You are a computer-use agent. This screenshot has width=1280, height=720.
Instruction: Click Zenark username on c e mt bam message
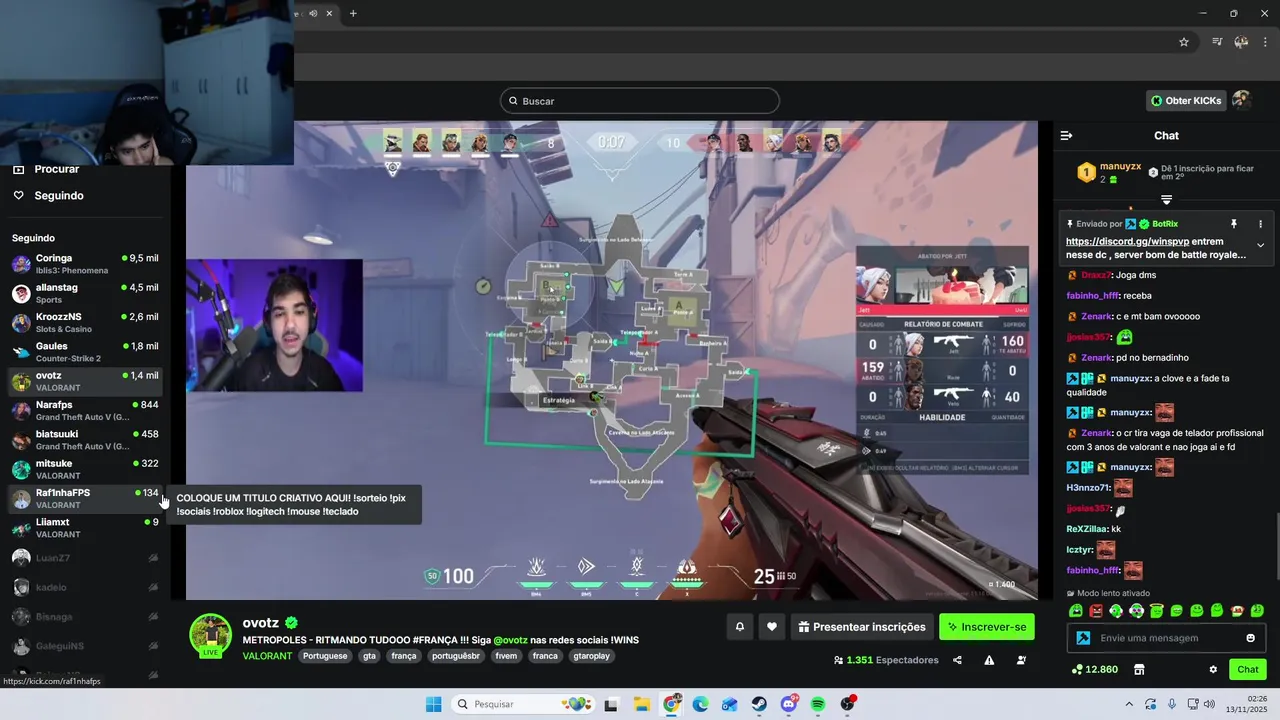click(x=1096, y=316)
